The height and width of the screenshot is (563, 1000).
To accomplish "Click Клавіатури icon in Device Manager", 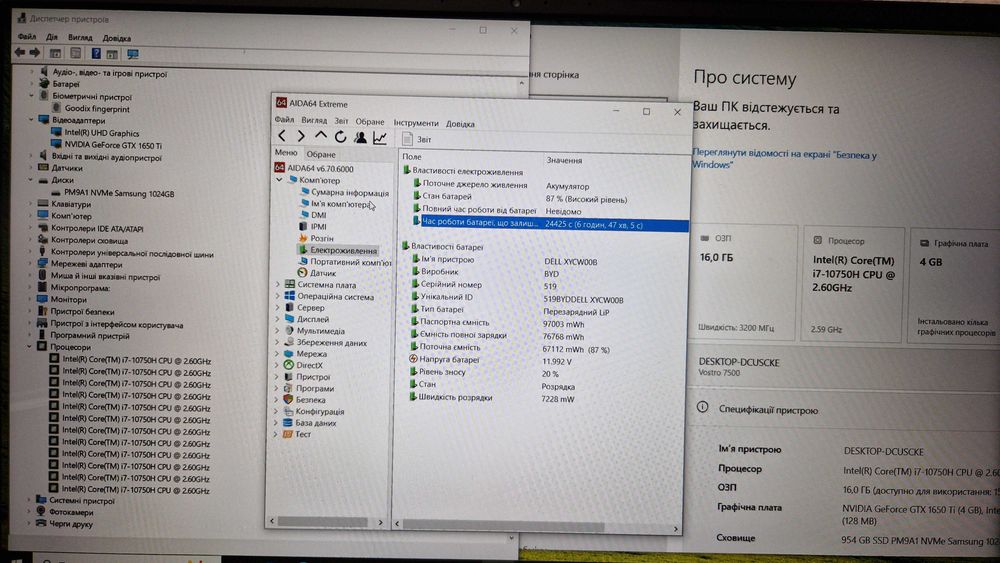I will point(43,204).
